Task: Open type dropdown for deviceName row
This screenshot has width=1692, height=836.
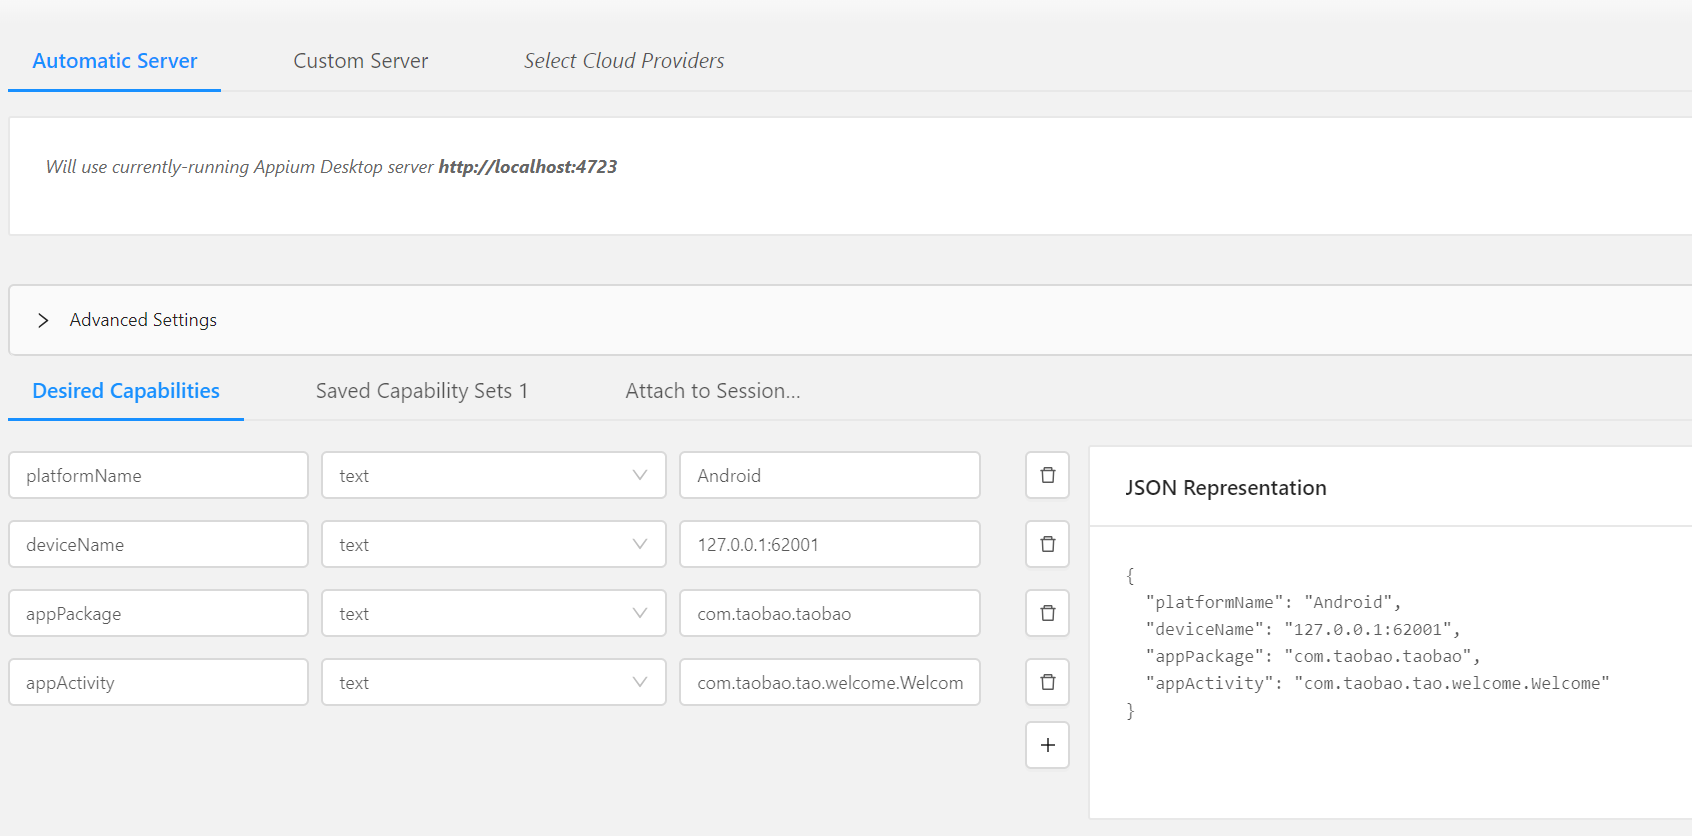Action: [493, 544]
